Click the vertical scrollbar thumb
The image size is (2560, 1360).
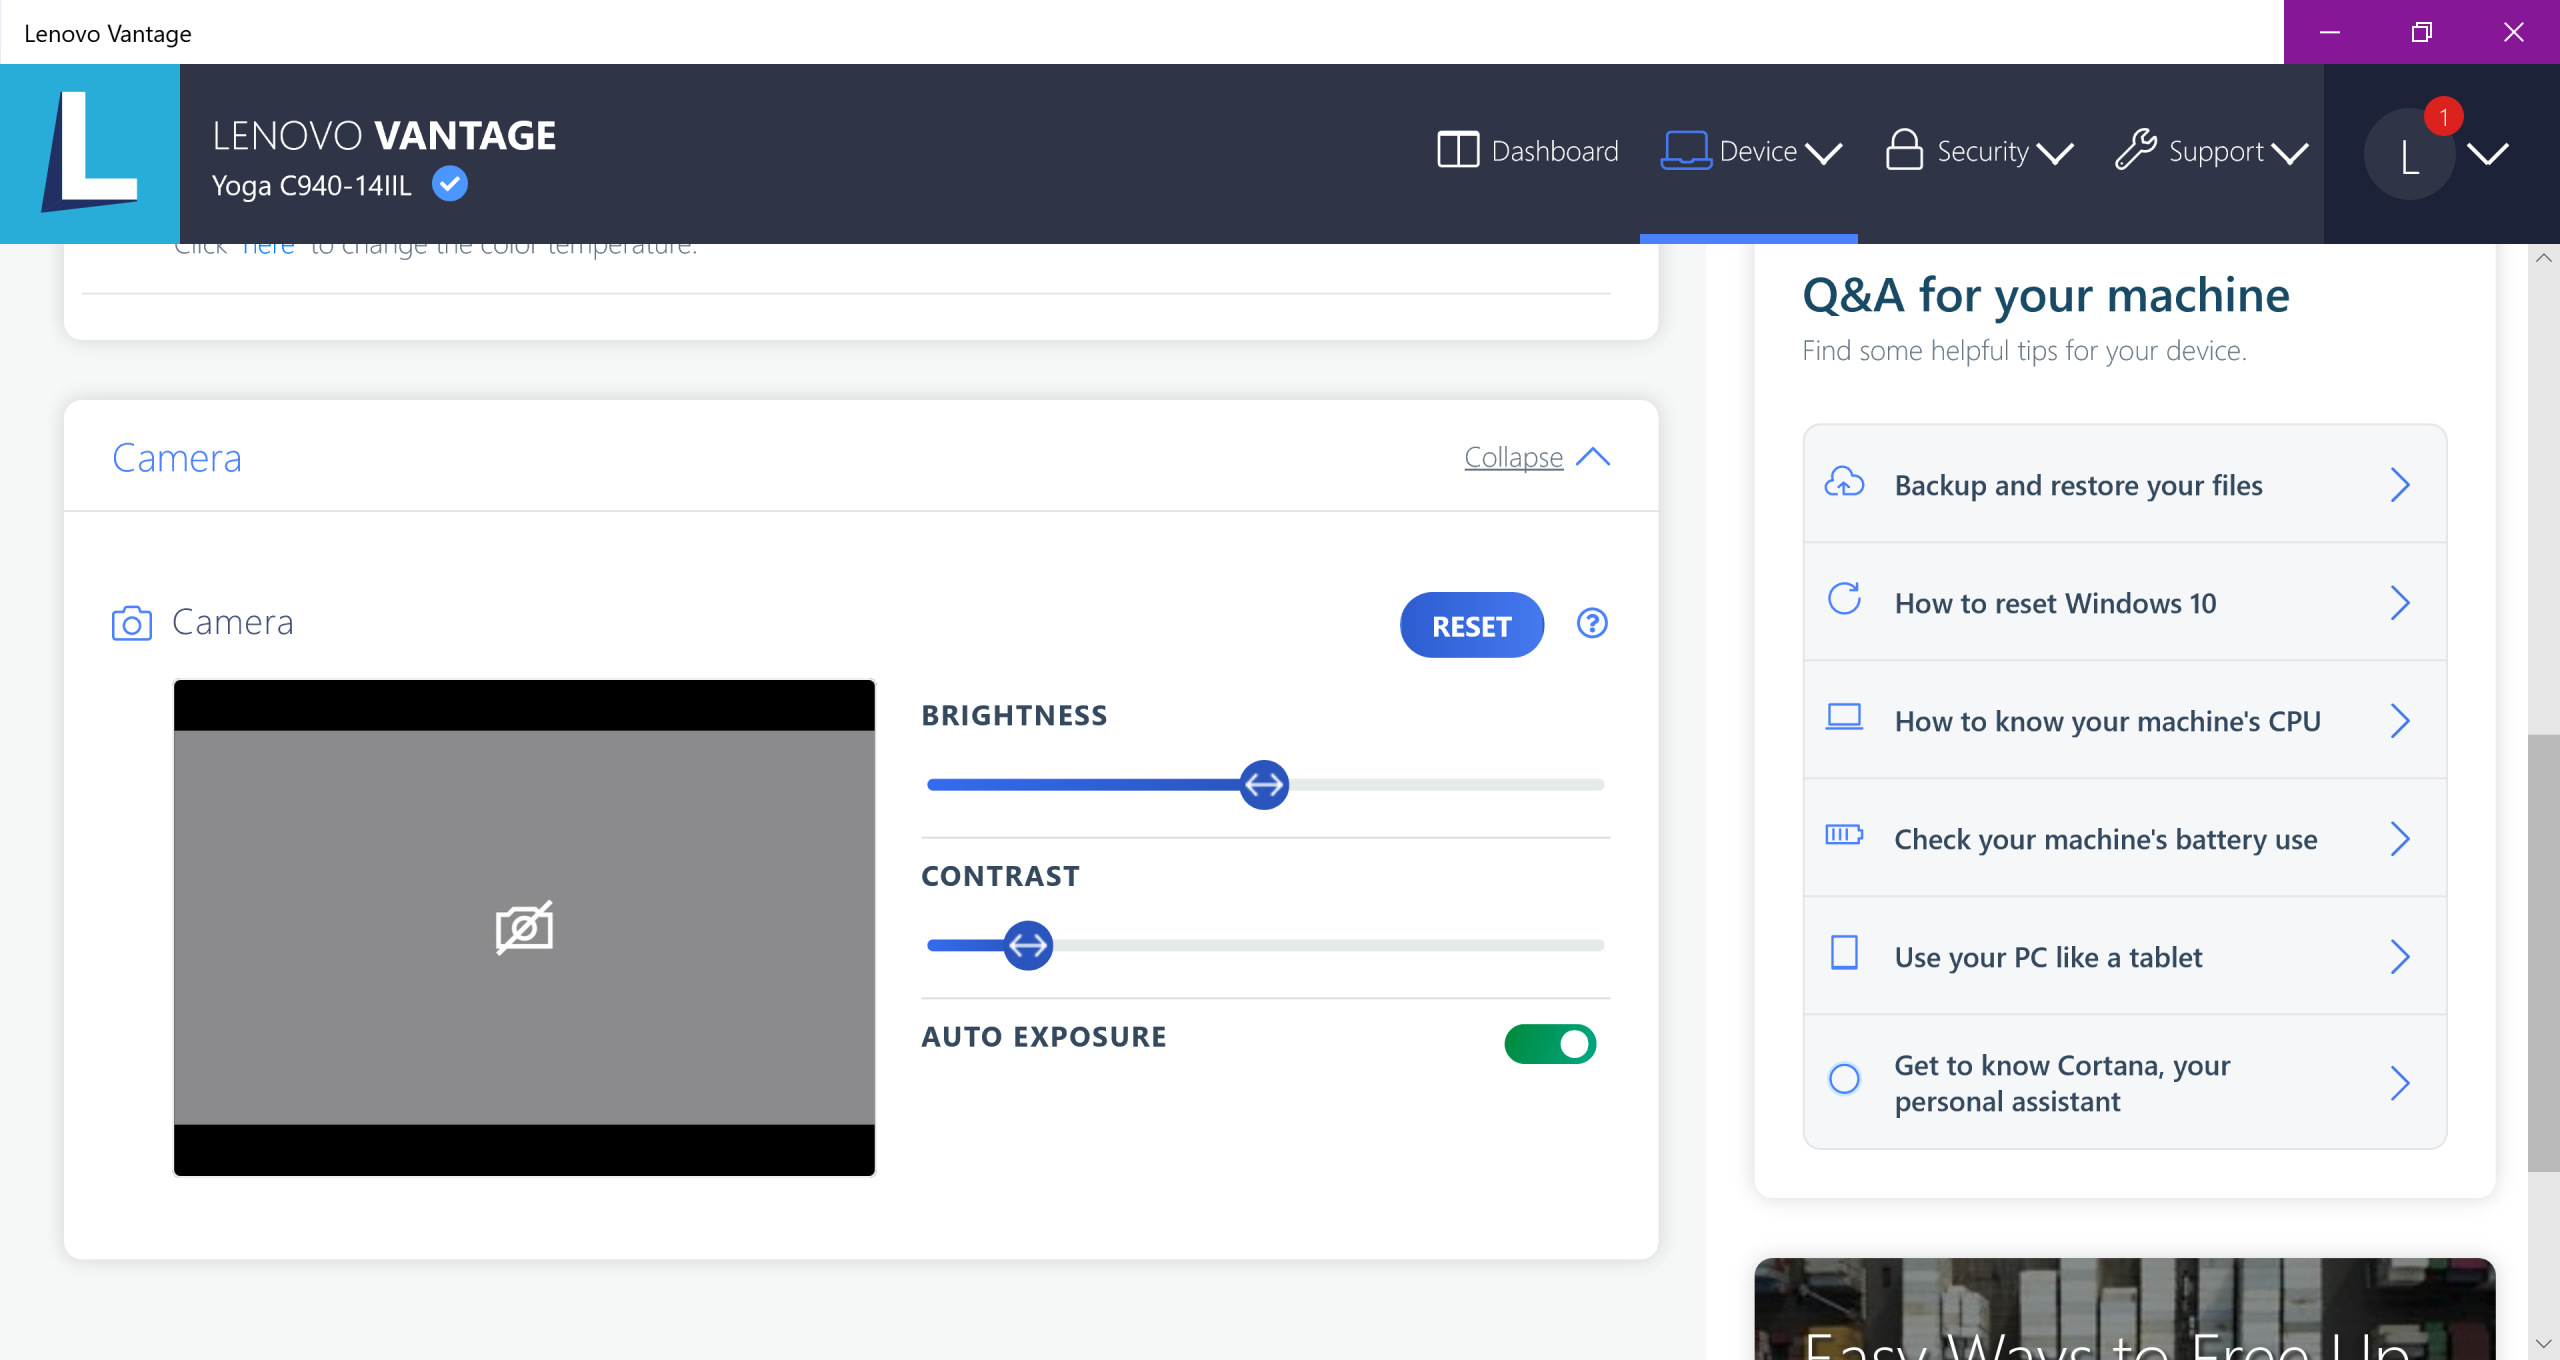(x=2544, y=953)
